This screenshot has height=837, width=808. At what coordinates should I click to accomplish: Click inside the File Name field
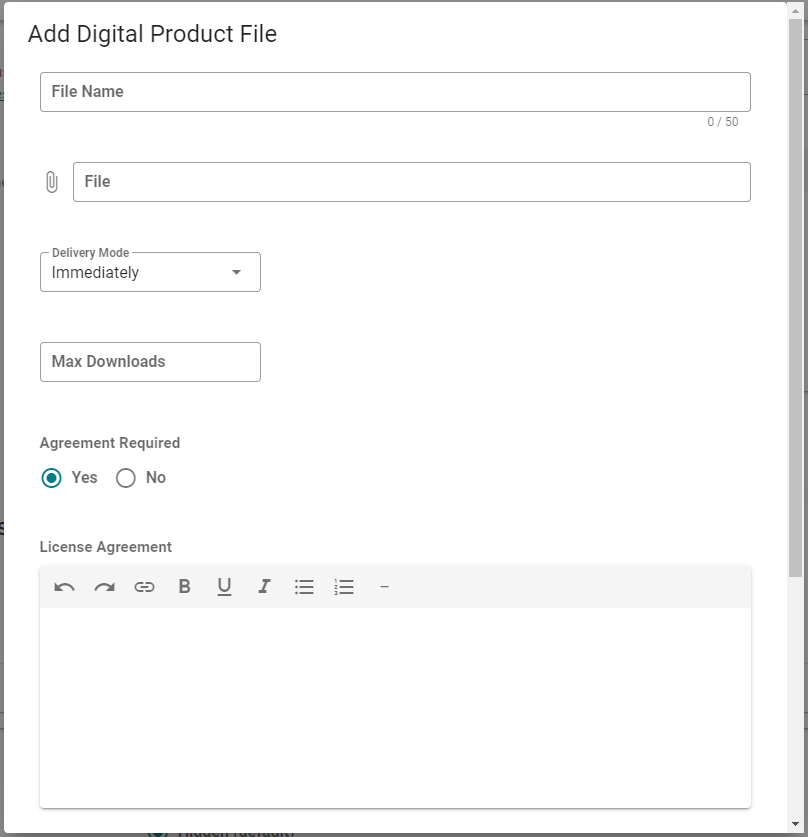(395, 91)
